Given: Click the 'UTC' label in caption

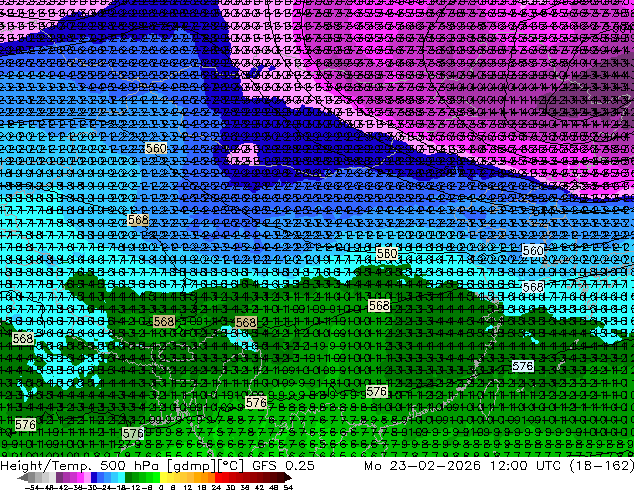Looking at the screenshot, I should coord(549,466).
